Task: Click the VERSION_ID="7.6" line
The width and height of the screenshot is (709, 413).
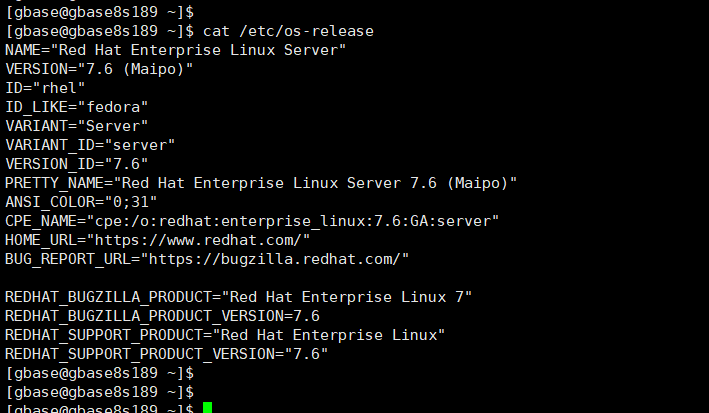Action: click(x=76, y=164)
